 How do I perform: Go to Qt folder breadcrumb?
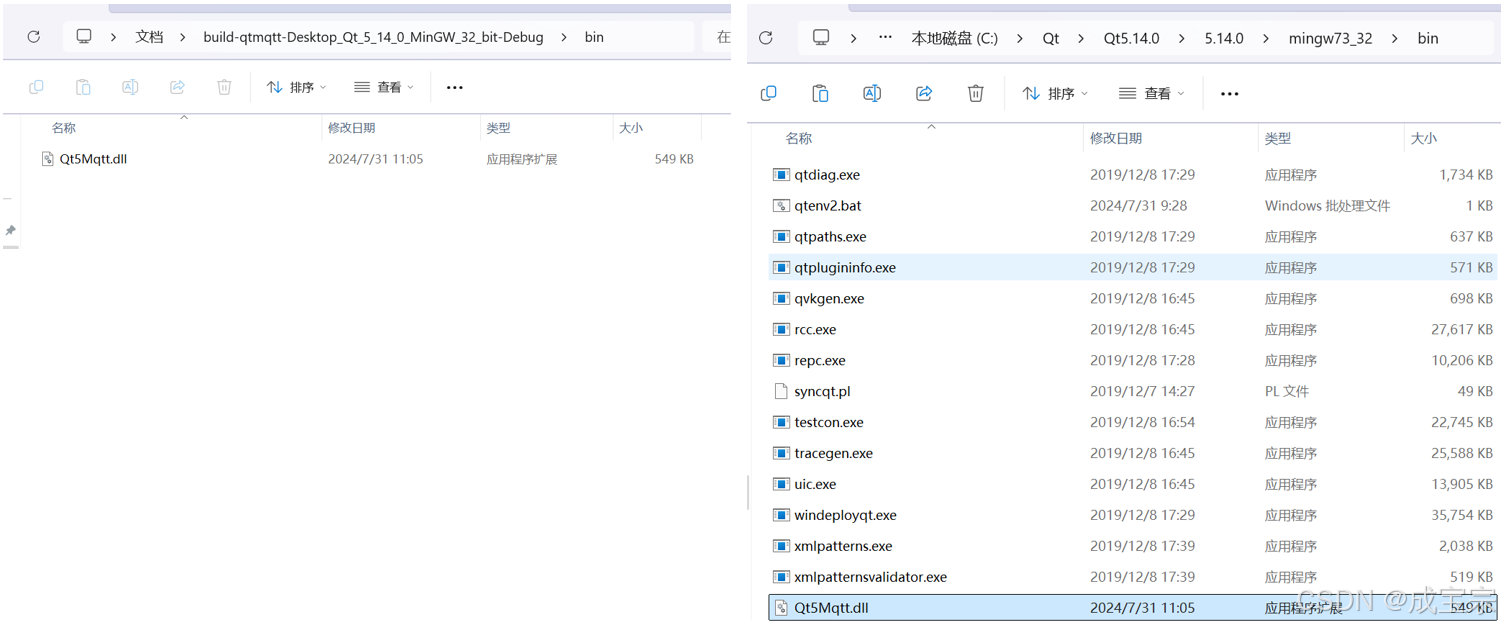pyautogui.click(x=1051, y=38)
